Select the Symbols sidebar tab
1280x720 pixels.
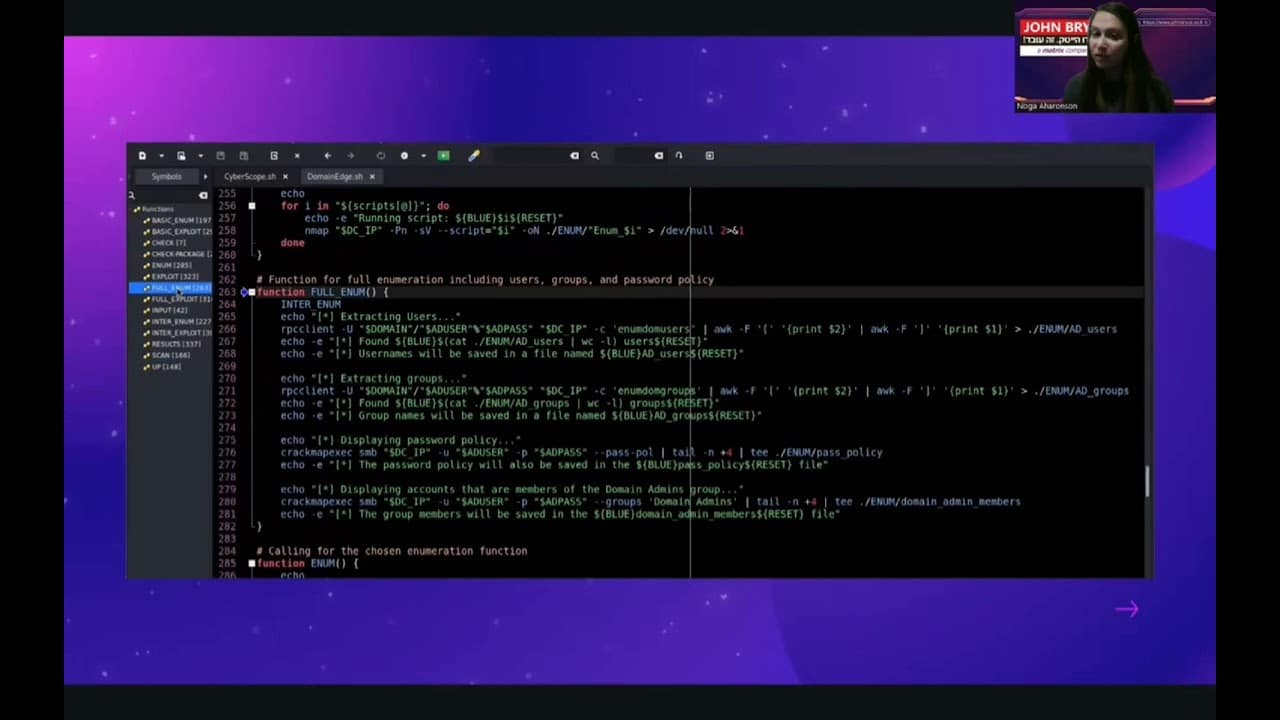(166, 177)
